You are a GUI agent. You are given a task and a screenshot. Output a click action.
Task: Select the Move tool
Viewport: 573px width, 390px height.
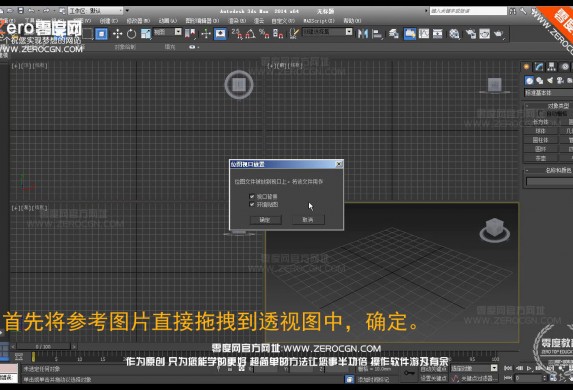[x=117, y=34]
